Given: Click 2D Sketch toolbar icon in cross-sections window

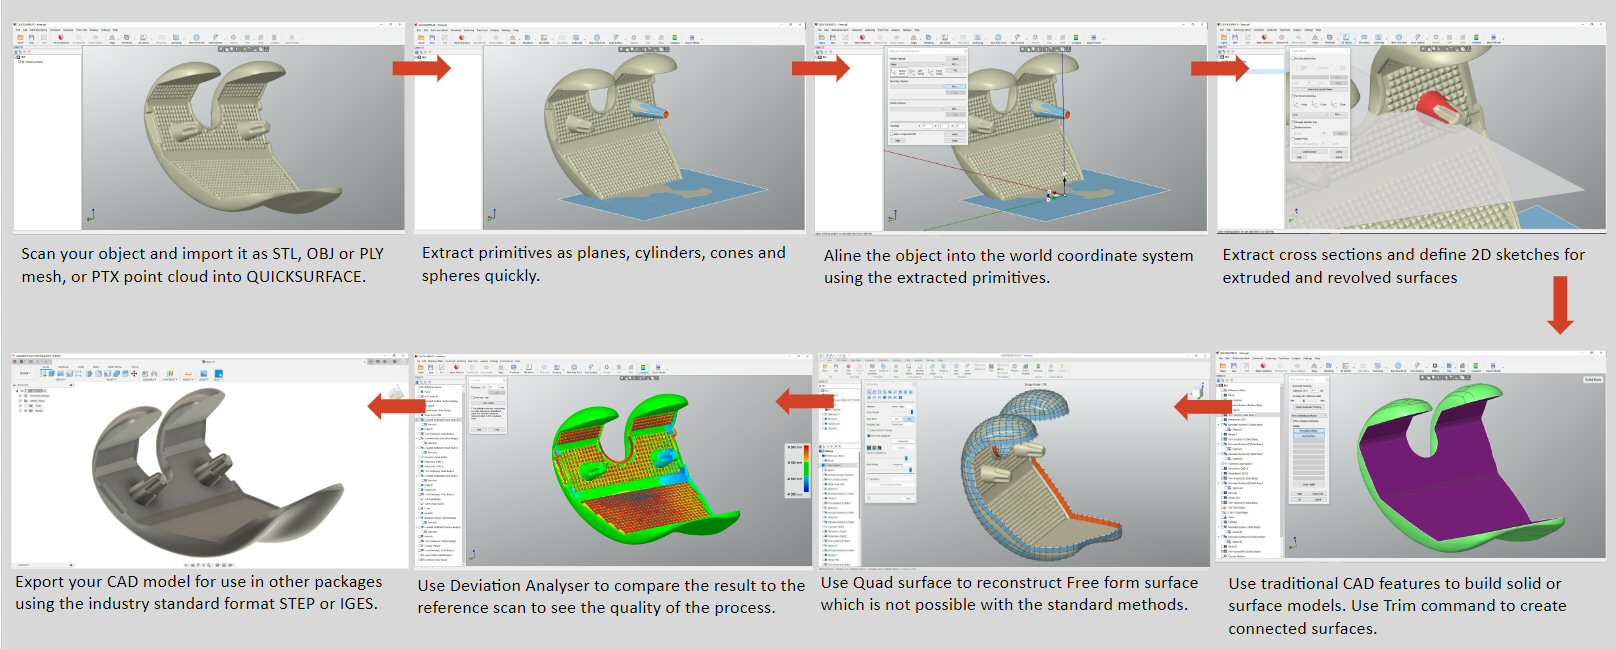Looking at the screenshot, I should coord(1346,37).
